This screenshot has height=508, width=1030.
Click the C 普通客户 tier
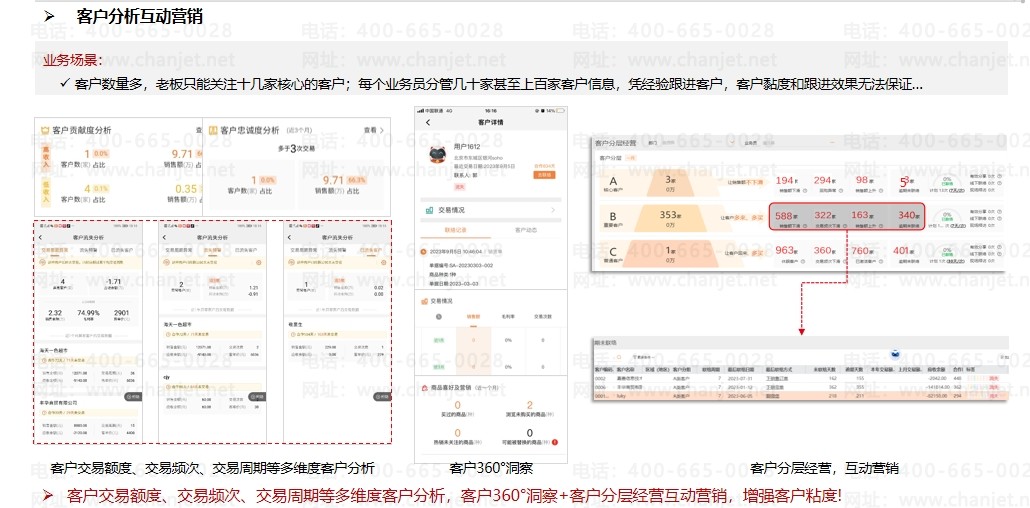tap(614, 253)
